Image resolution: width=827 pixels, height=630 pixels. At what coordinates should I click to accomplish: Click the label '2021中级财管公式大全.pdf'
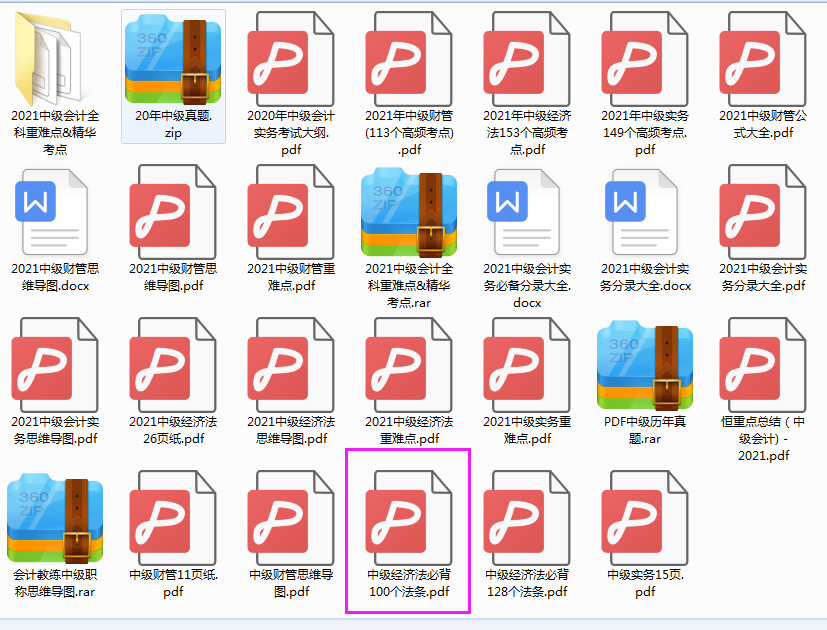coord(763,124)
